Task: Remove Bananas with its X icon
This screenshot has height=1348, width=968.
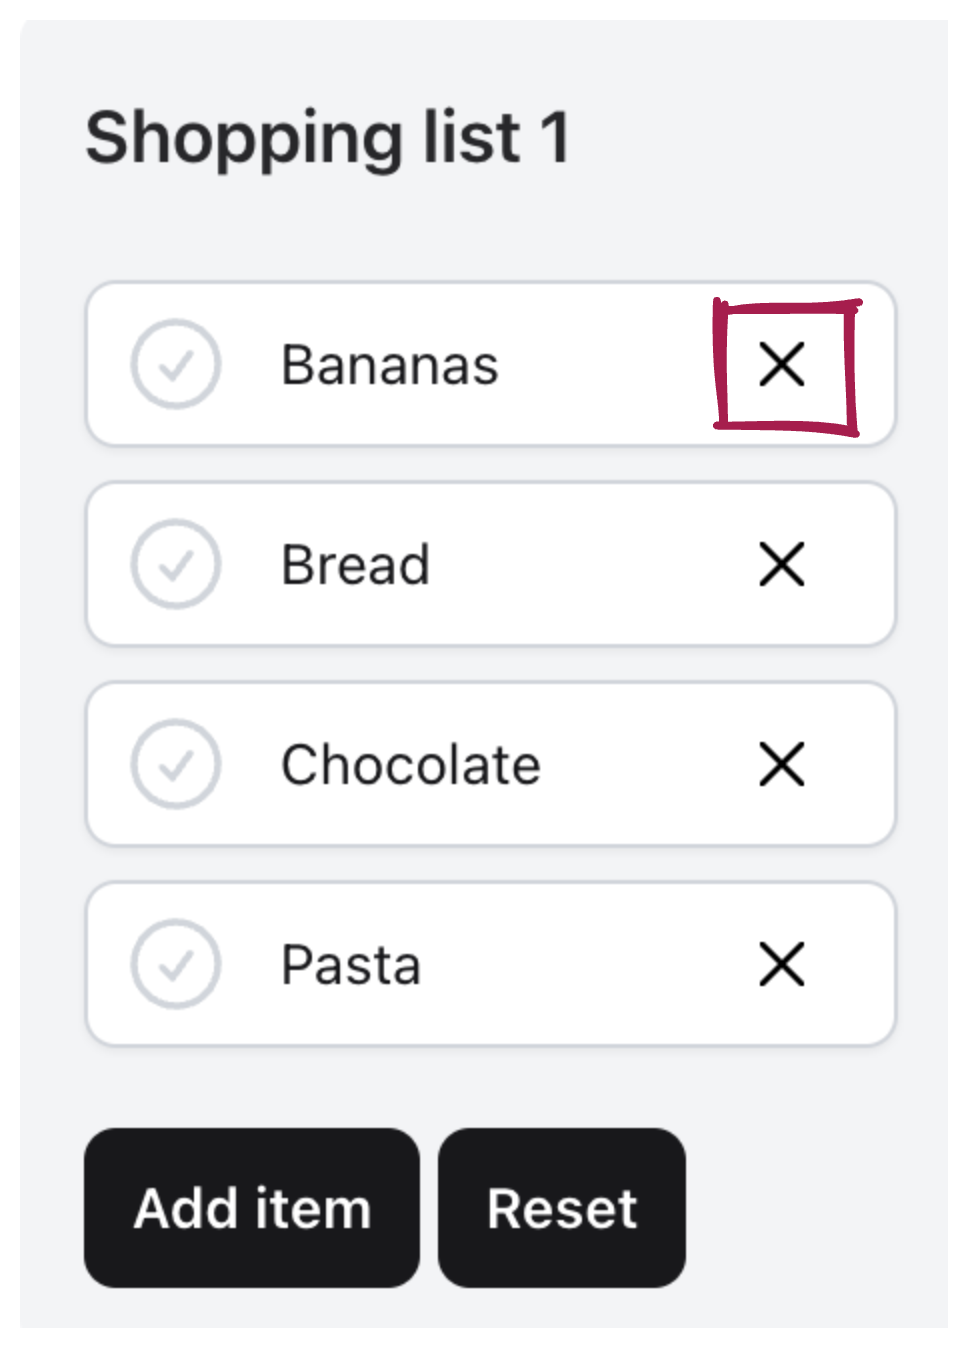Action: [x=782, y=364]
